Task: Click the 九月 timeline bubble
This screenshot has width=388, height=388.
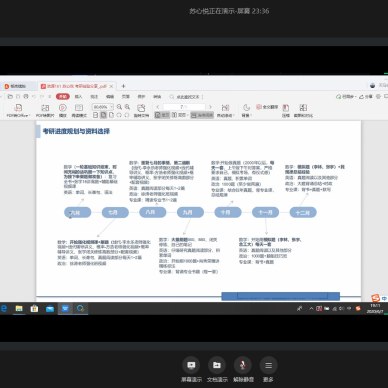Action: [x=190, y=212]
